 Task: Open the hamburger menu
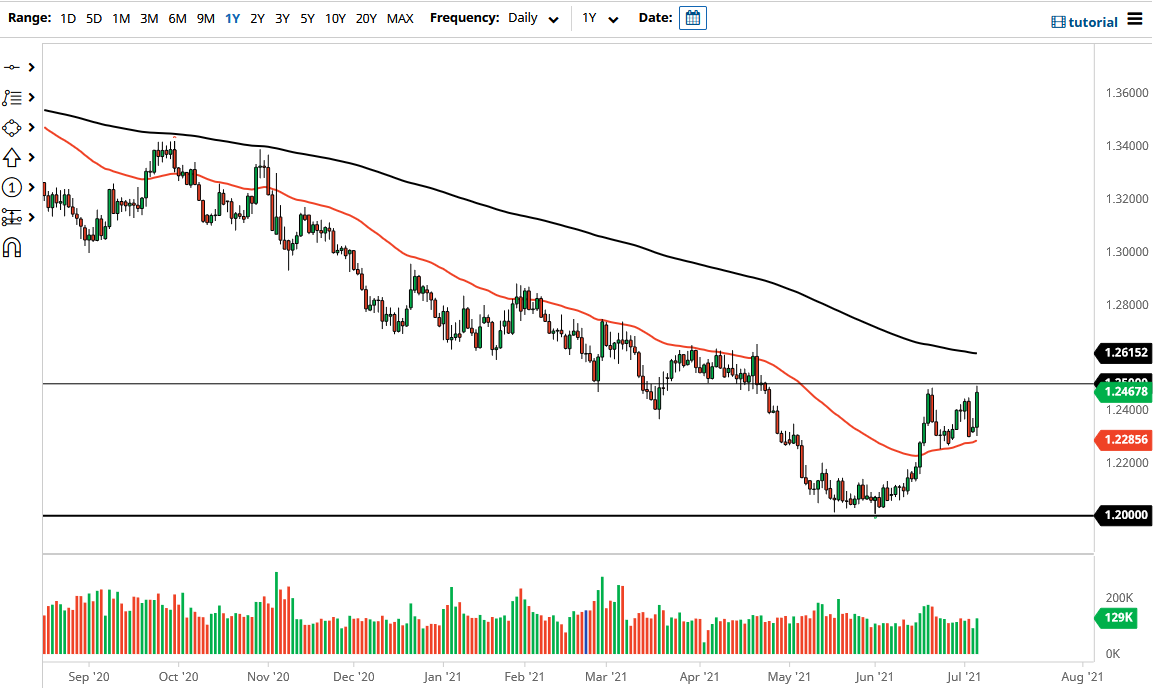pyautogui.click(x=1137, y=17)
